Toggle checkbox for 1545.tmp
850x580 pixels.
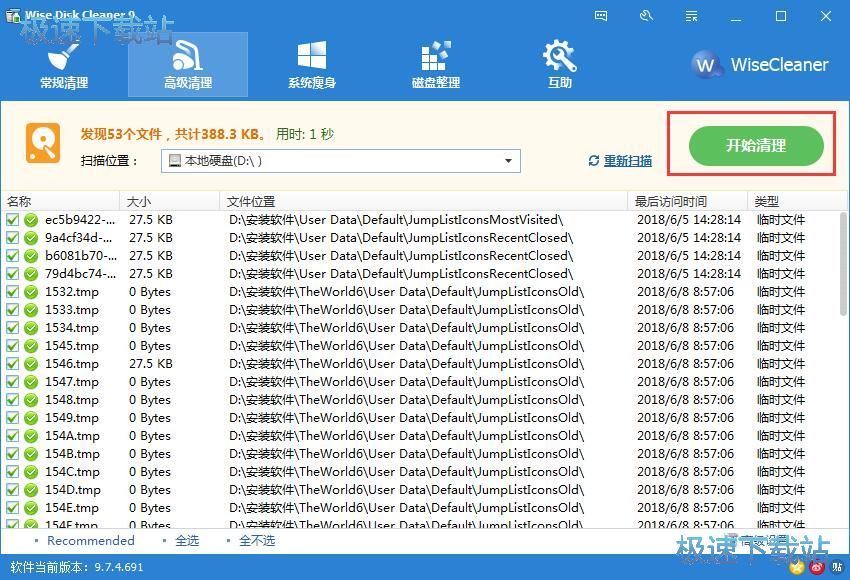[x=12, y=346]
